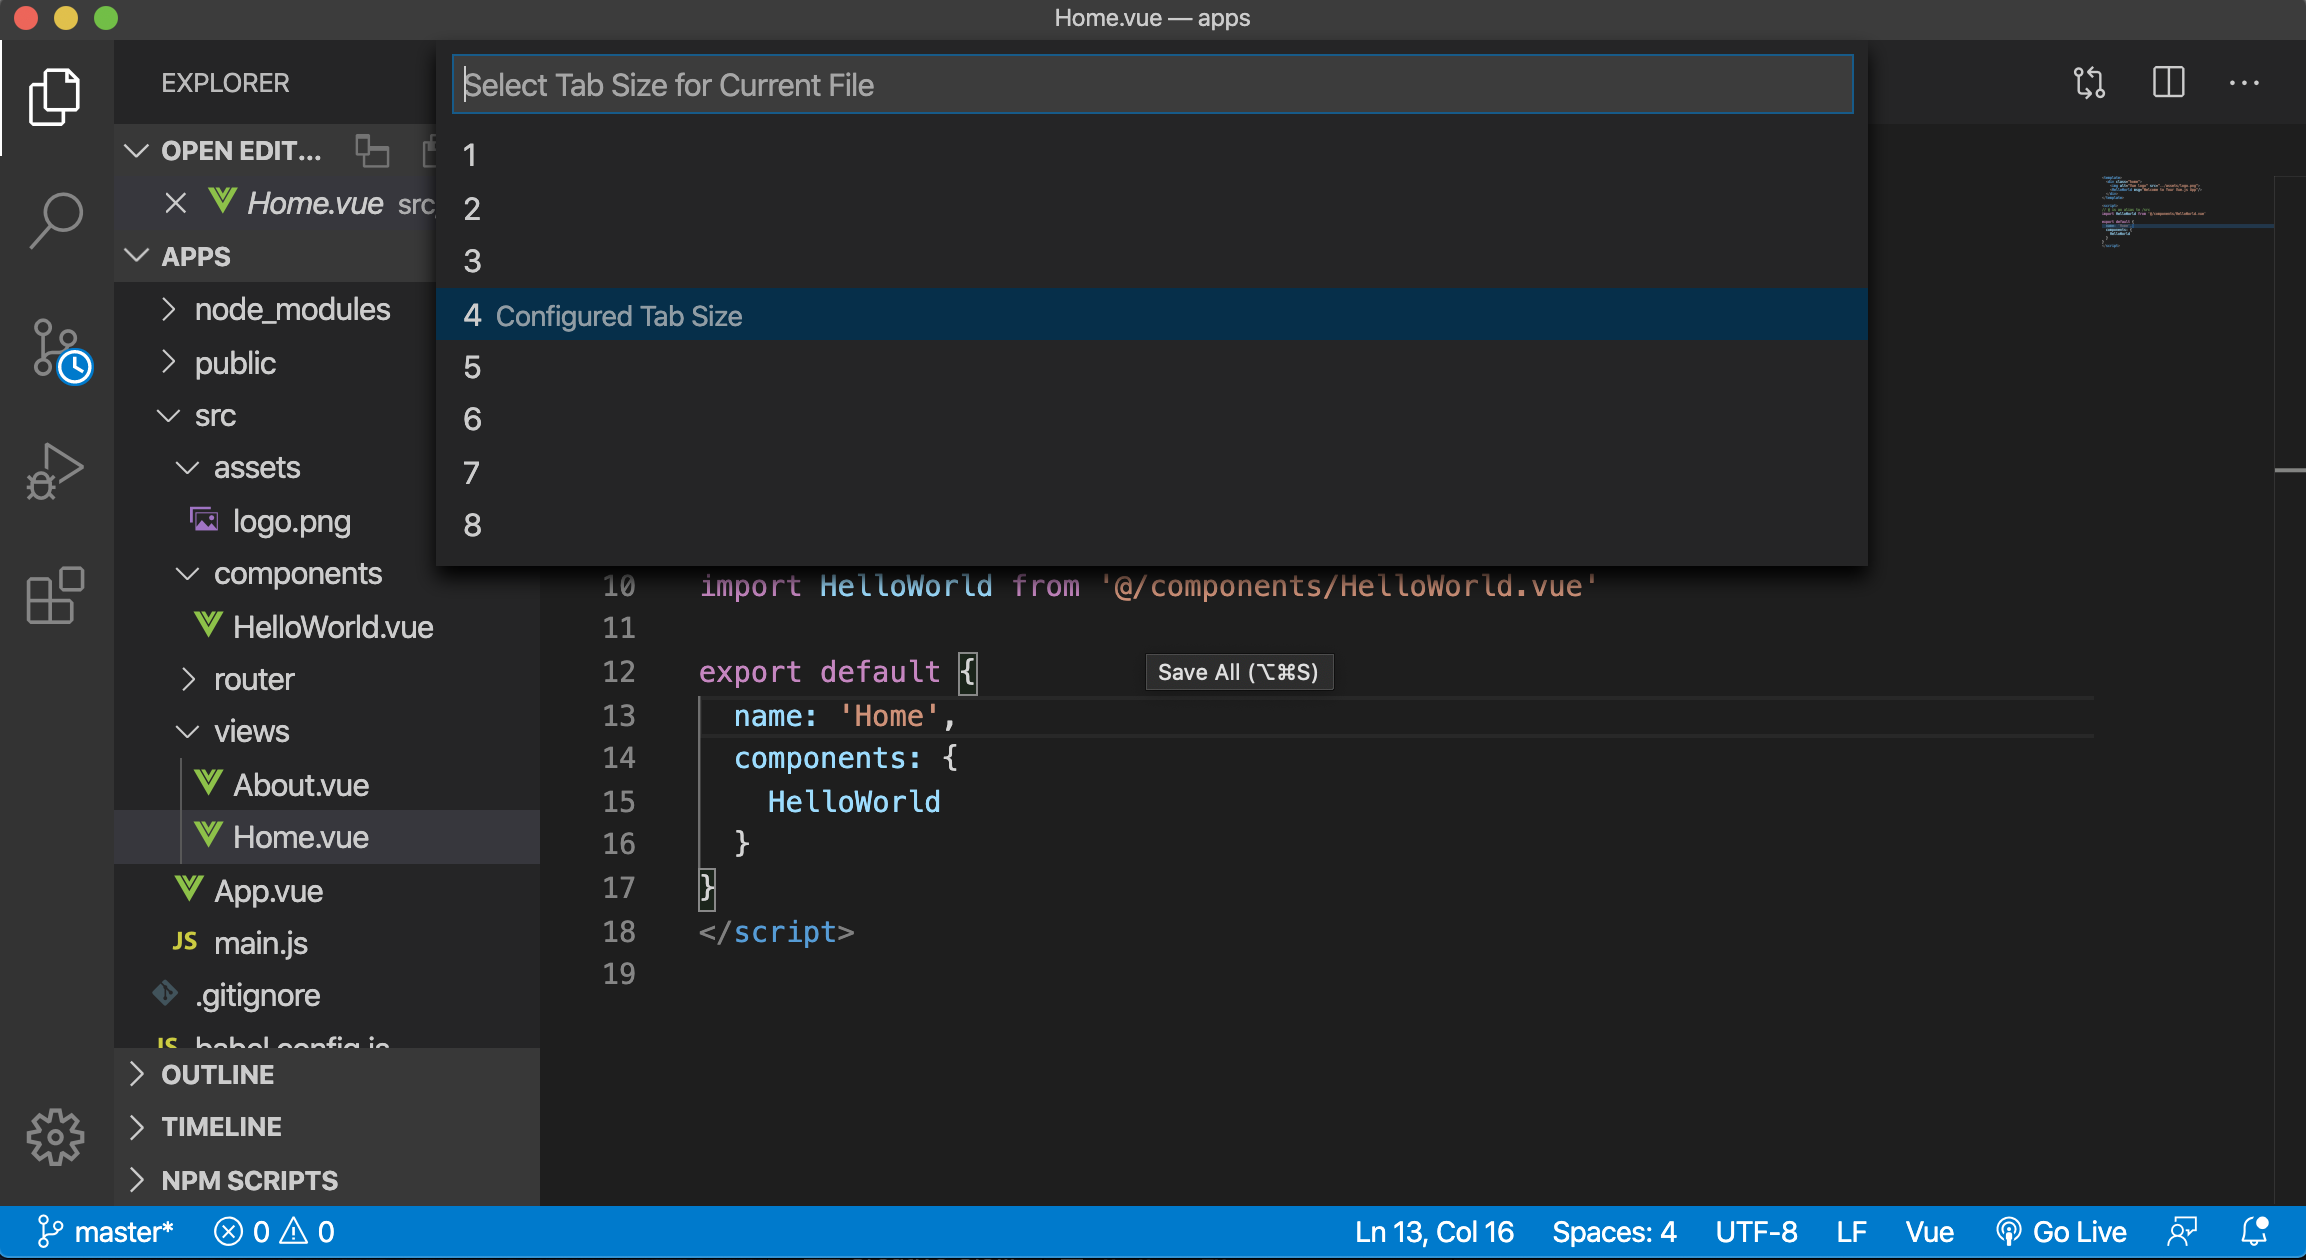Expand the NPM SCRIPTS section

[249, 1181]
